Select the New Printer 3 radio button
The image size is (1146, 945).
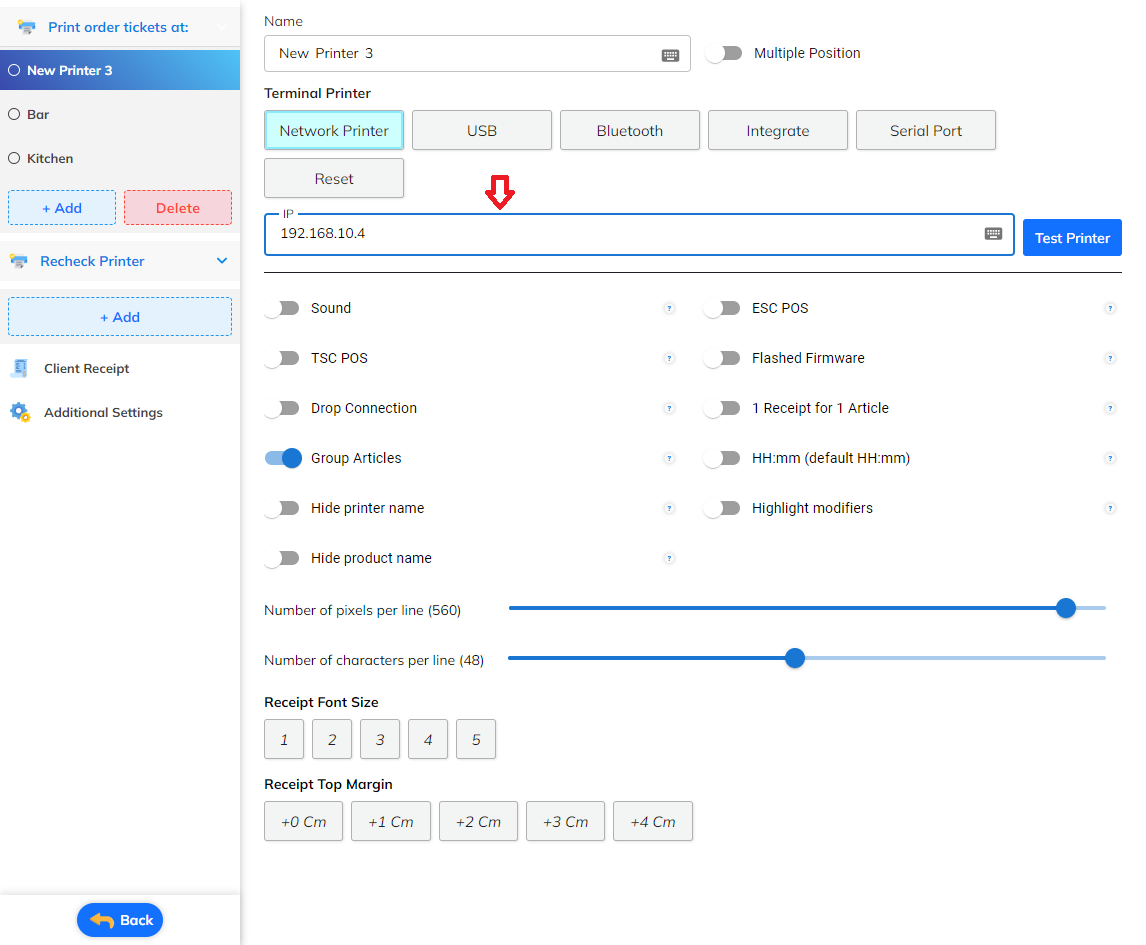14,70
